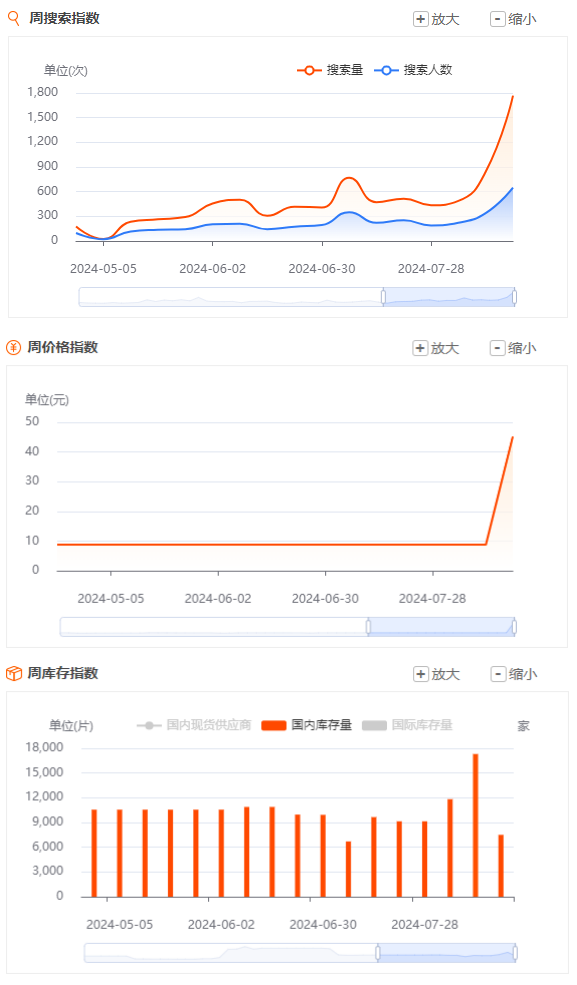
Task: Click the tallest inventory bar in the chart
Action: (475, 825)
